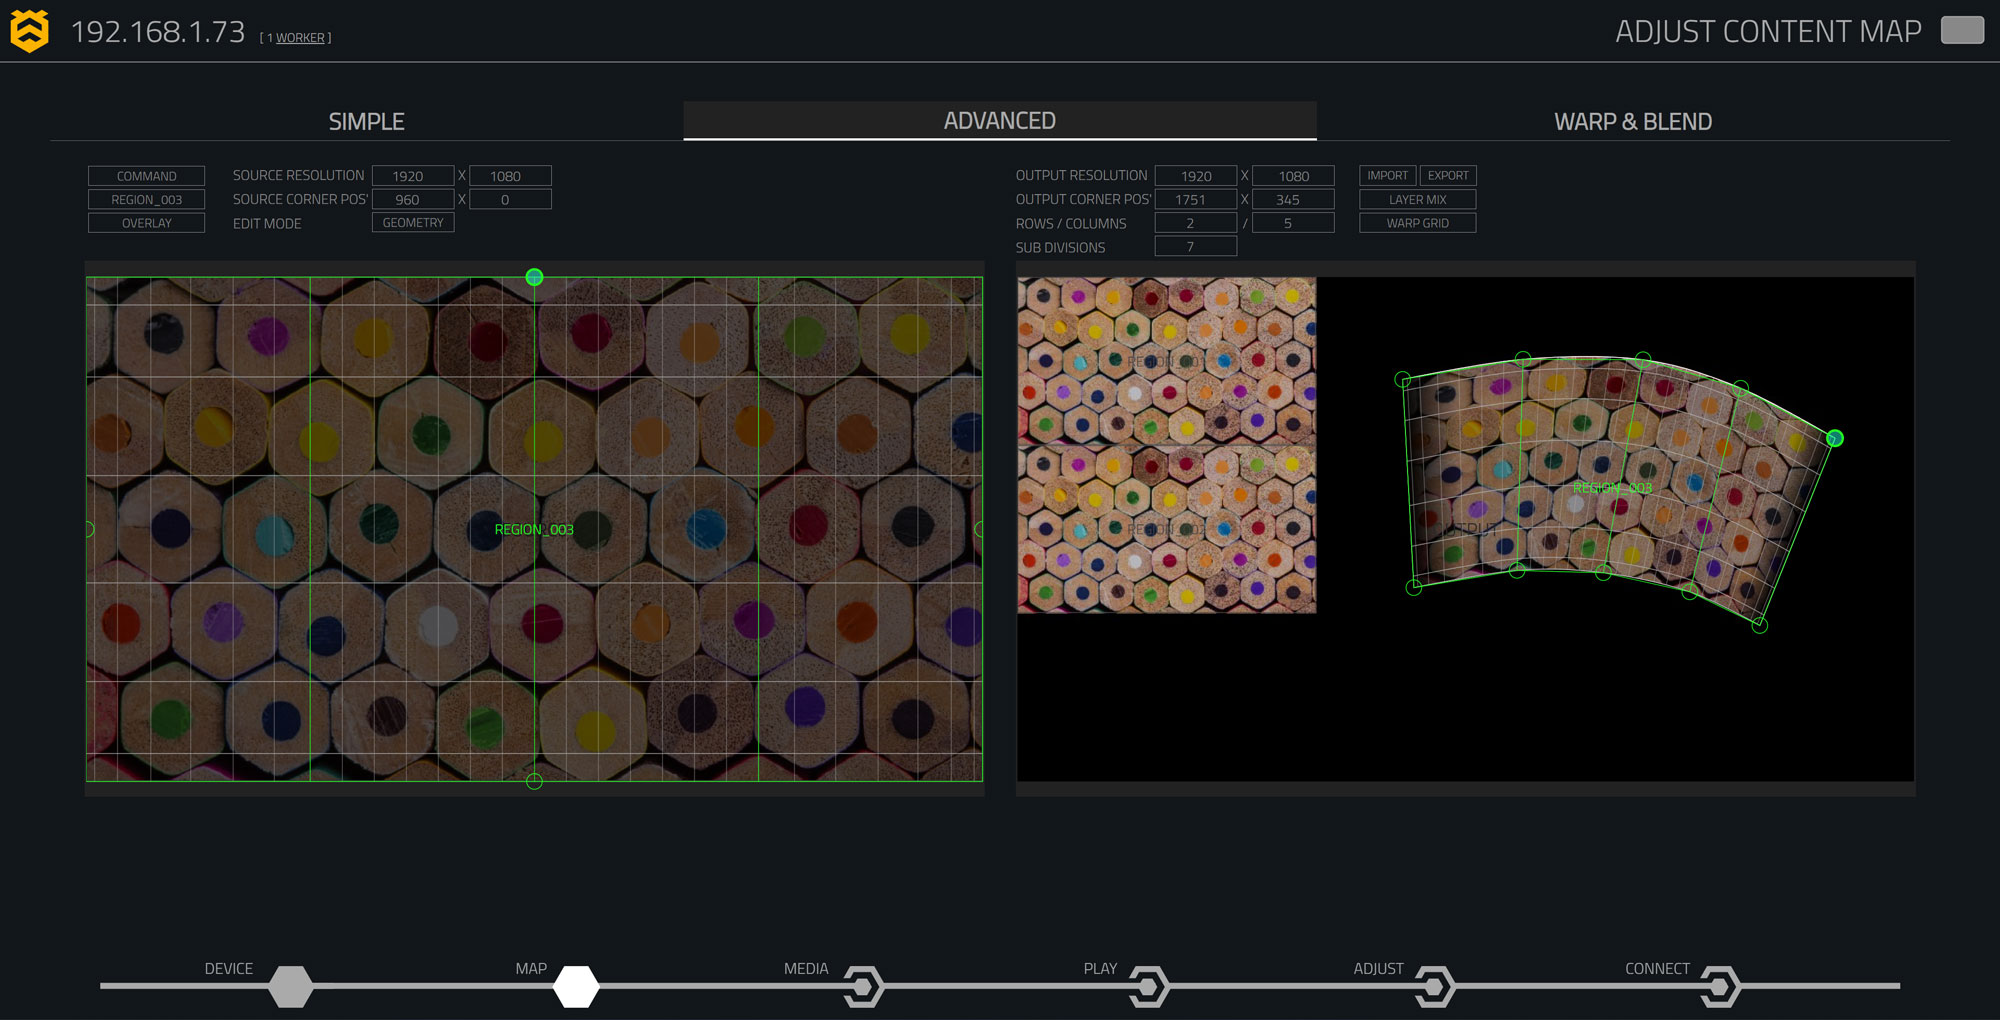2000x1020 pixels.
Task: Toggle the Overlay option
Action: [x=146, y=223]
